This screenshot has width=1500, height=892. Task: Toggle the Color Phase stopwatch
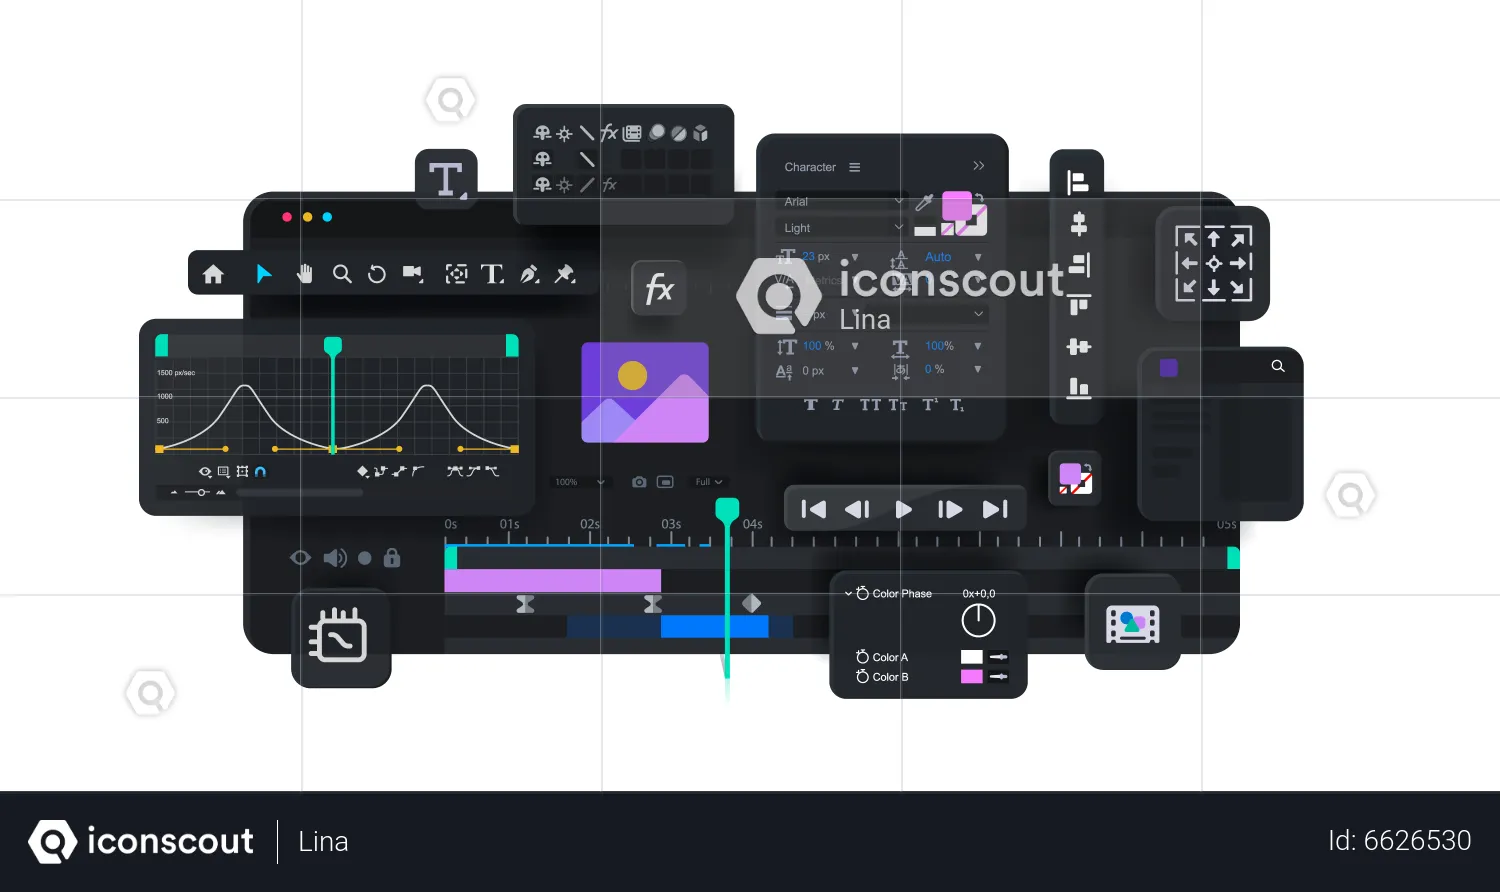863,593
